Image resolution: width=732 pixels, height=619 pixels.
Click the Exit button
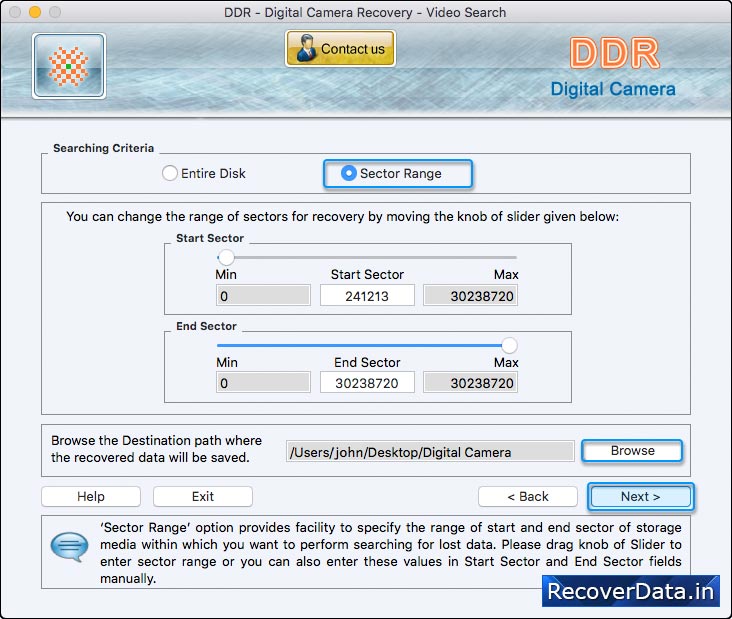(203, 496)
